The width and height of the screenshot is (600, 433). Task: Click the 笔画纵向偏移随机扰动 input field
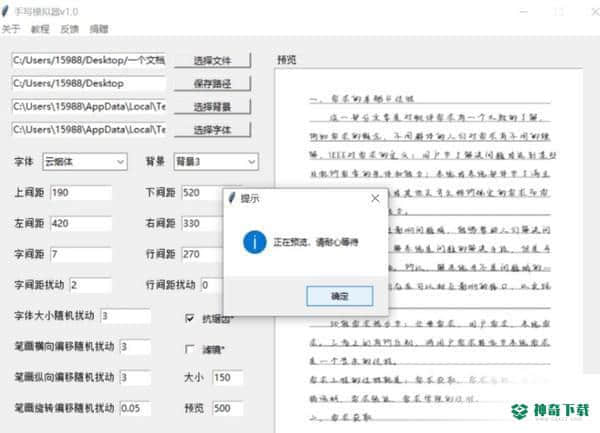coord(135,378)
